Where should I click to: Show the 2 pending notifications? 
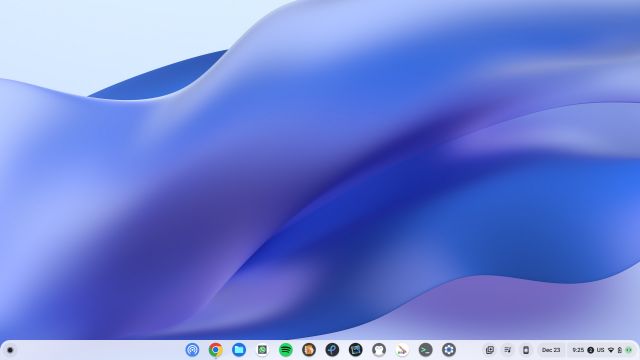[591, 350]
